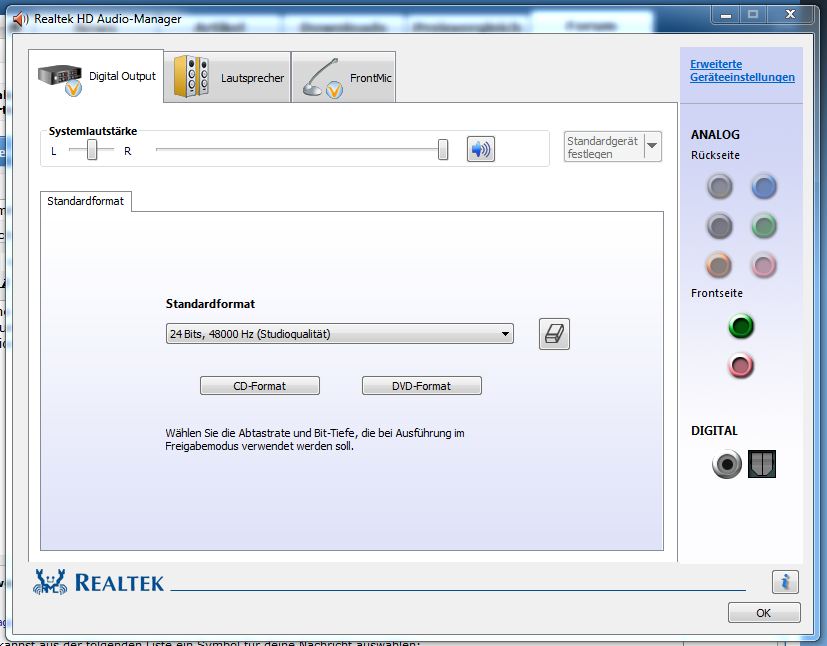The width and height of the screenshot is (827, 646).
Task: Open the Lautsprecher tab
Action: click(x=227, y=77)
